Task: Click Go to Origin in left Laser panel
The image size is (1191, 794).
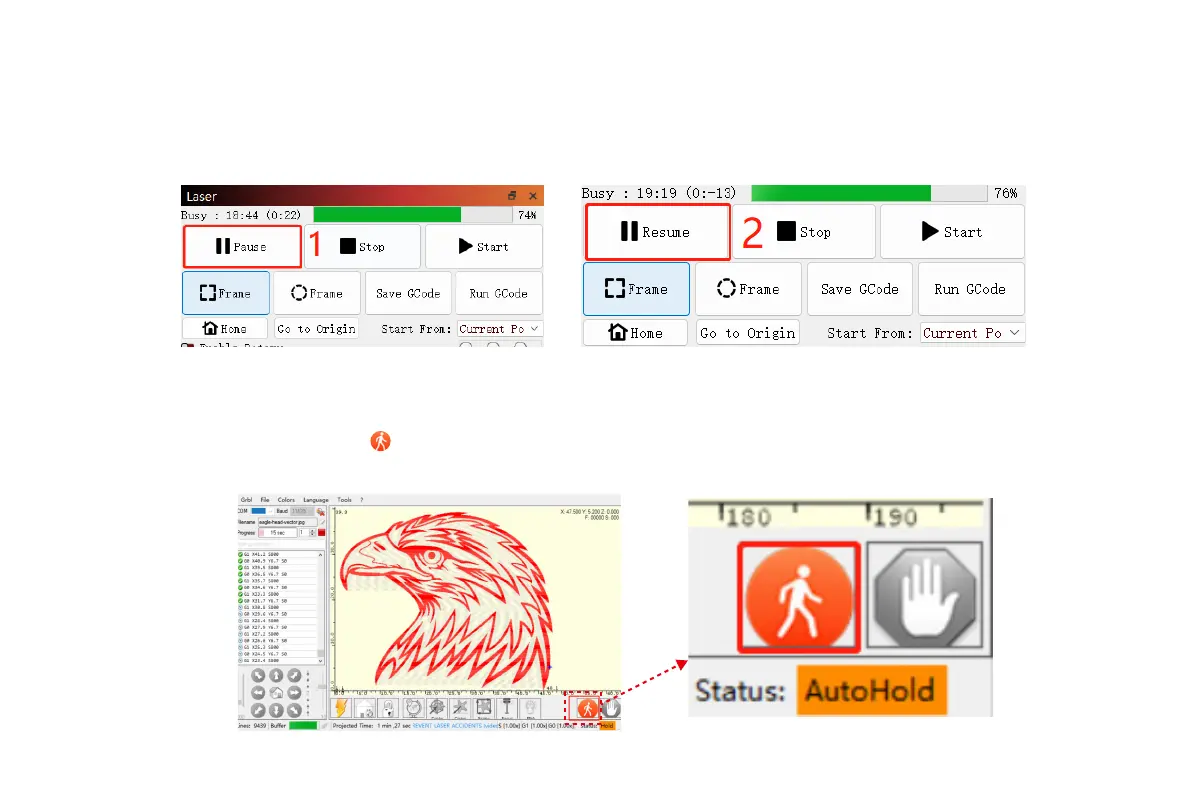Action: 316,328
